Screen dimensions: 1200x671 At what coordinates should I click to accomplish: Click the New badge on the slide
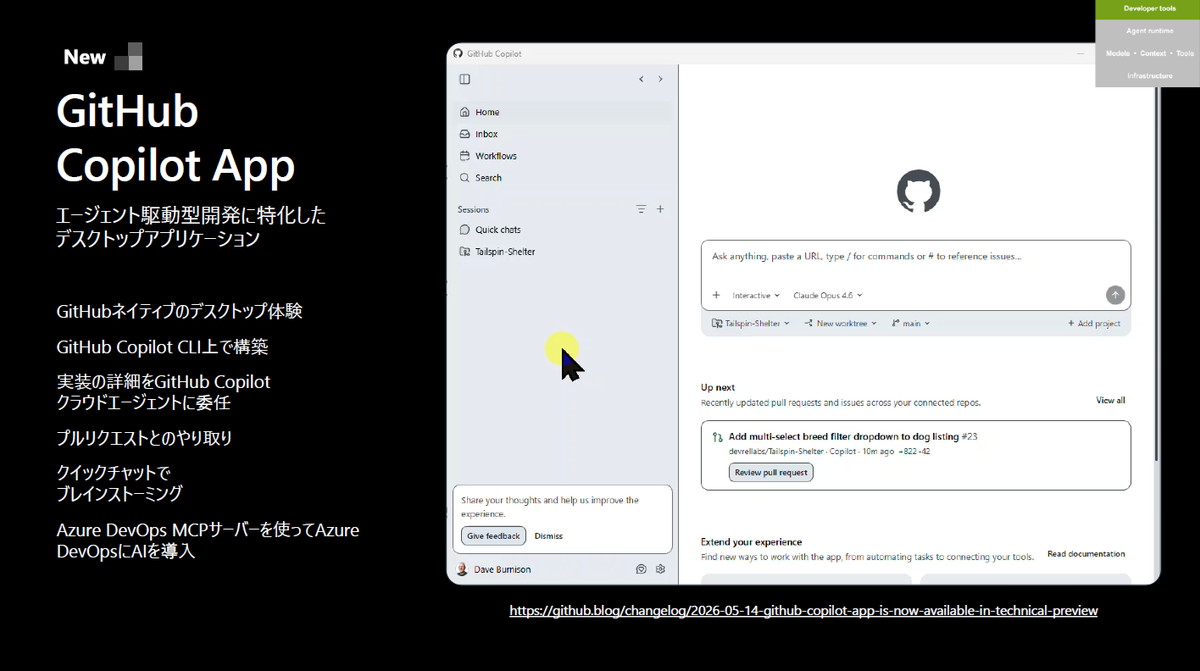(103, 57)
